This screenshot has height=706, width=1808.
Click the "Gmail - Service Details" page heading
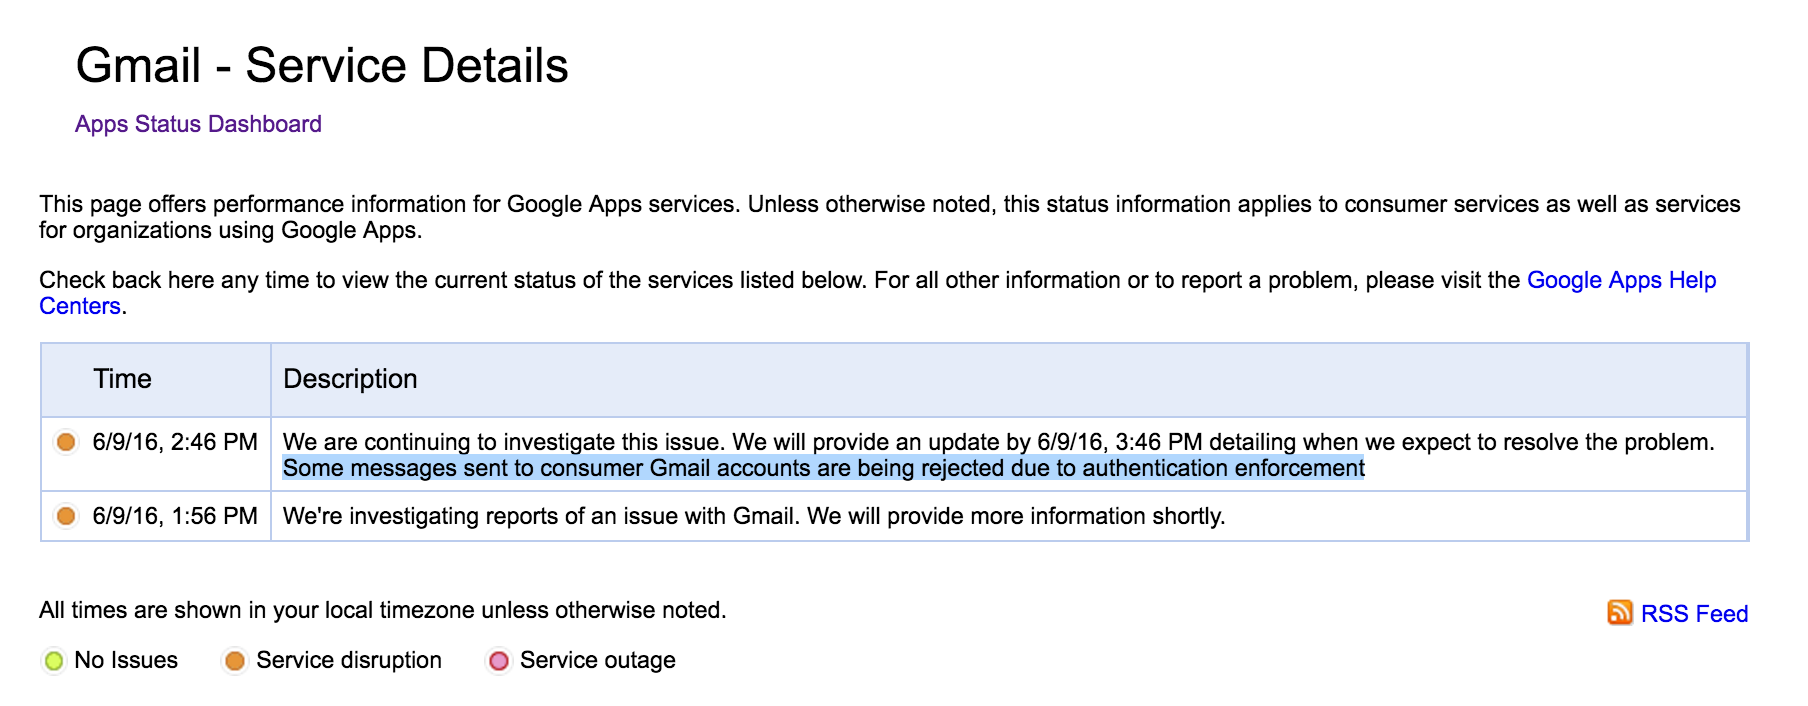pos(322,66)
